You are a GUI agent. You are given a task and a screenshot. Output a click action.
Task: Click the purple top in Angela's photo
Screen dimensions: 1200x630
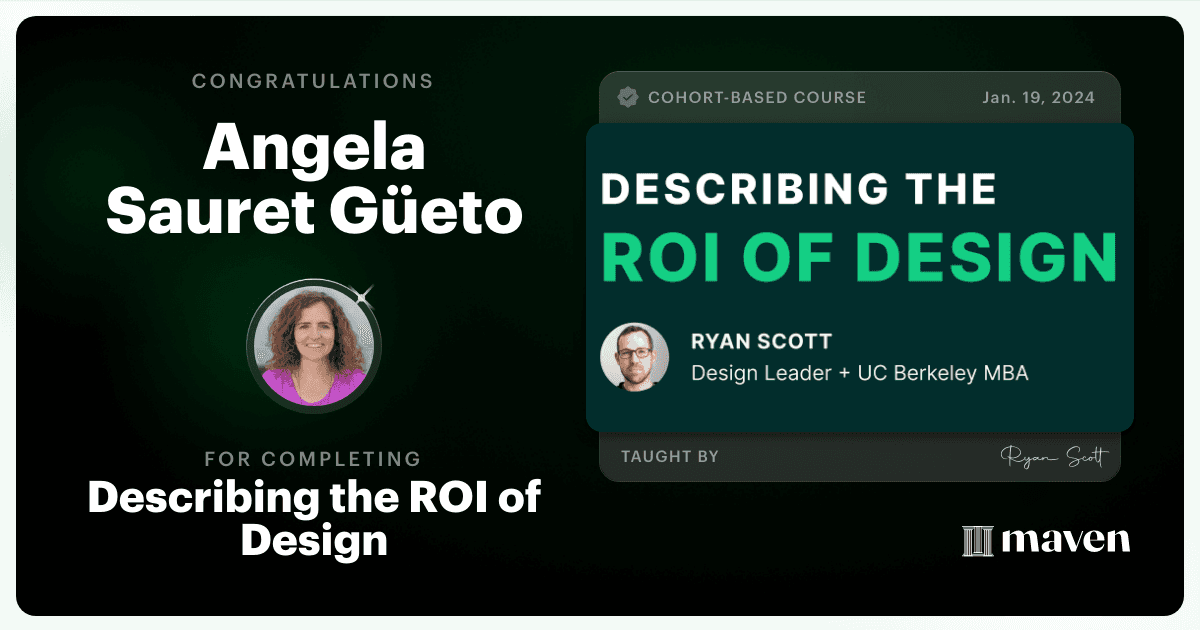coord(313,387)
